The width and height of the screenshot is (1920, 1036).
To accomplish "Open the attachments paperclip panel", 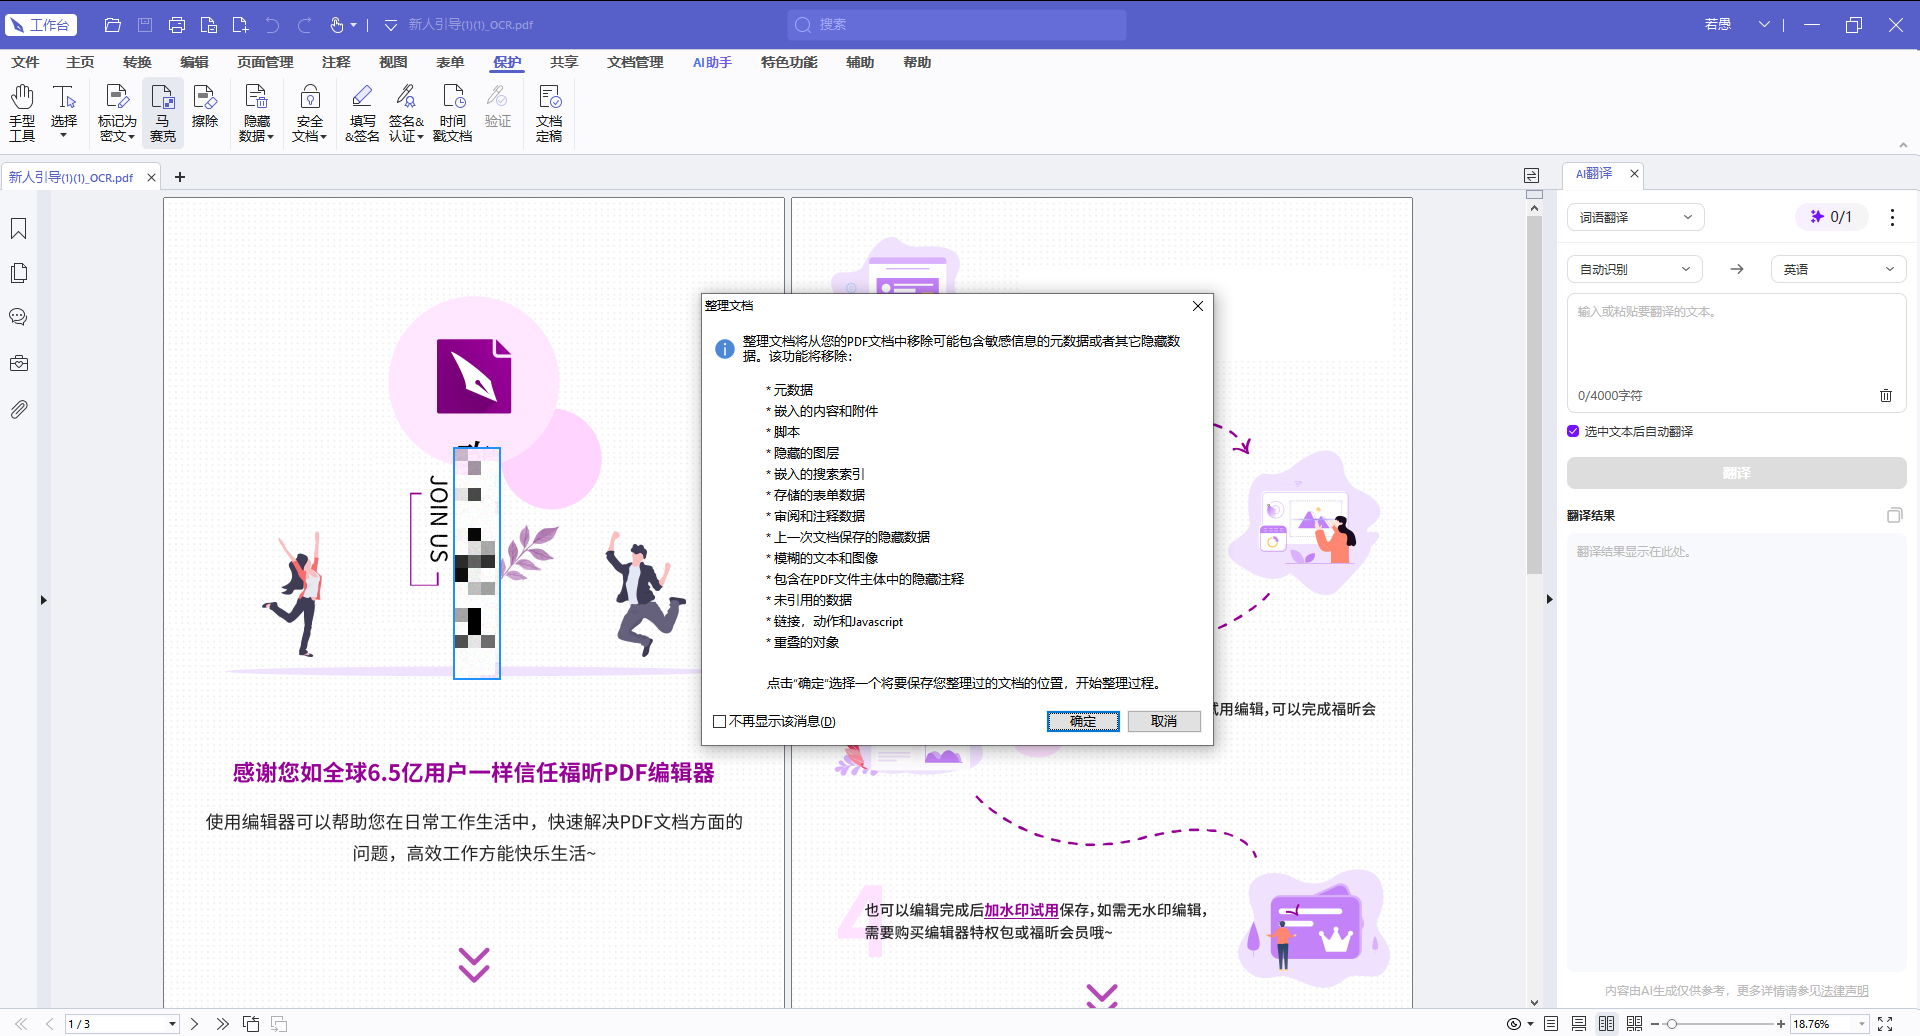I will click(x=19, y=409).
